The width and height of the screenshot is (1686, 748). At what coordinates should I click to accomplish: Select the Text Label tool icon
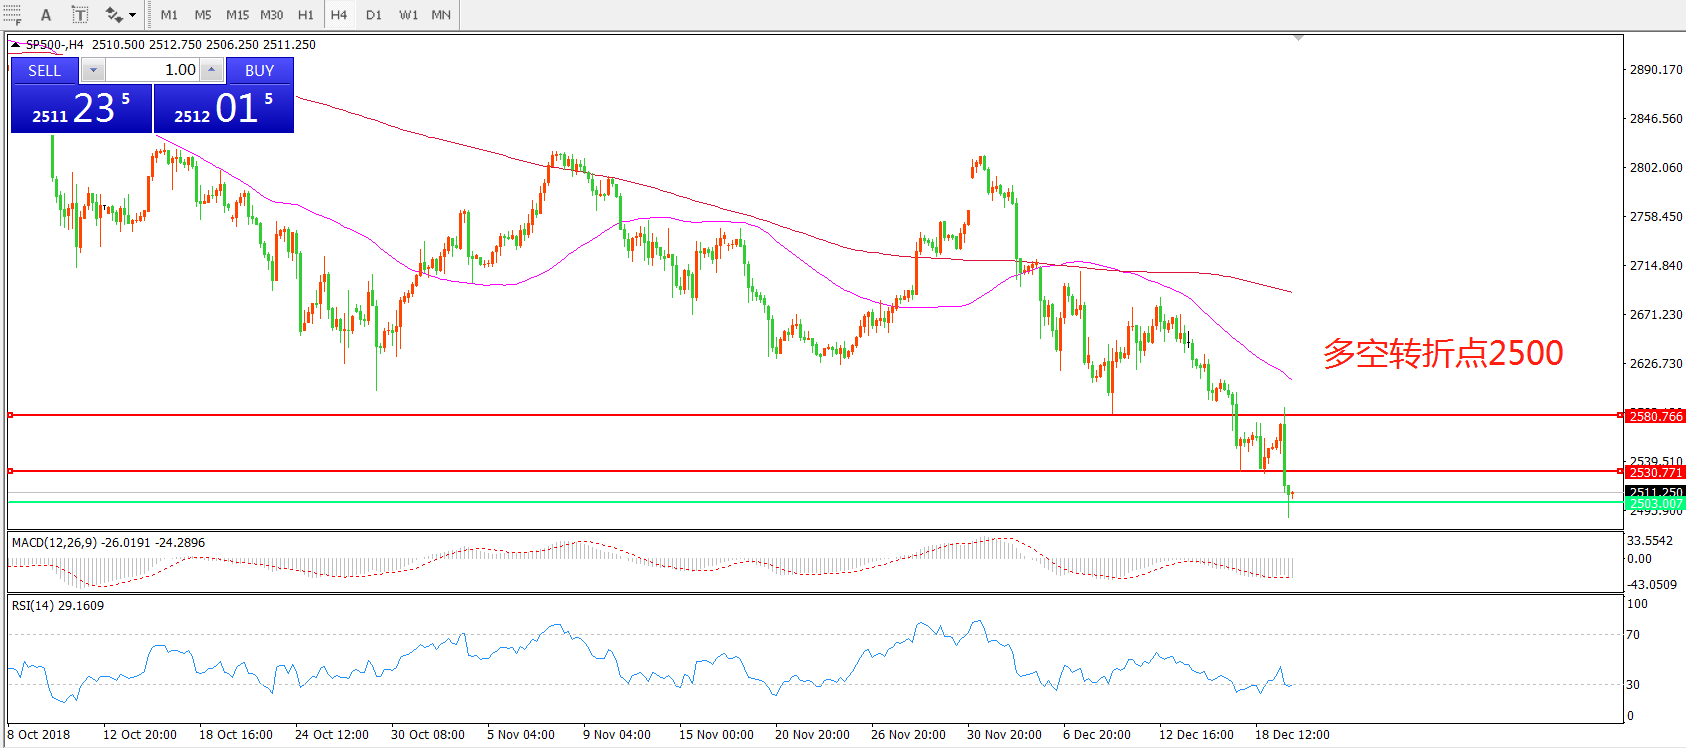click(x=80, y=15)
